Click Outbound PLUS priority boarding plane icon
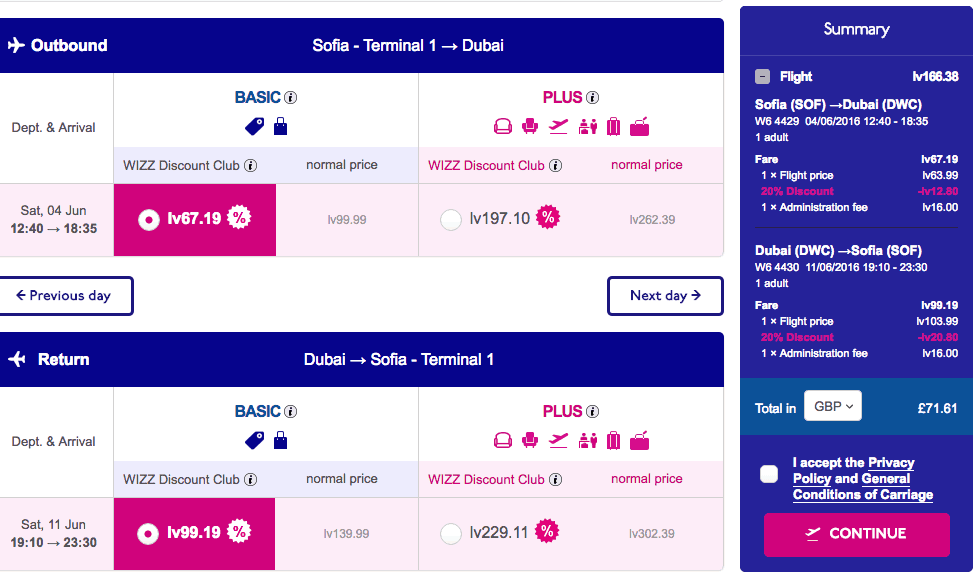This screenshot has height=578, width=973. 558,127
